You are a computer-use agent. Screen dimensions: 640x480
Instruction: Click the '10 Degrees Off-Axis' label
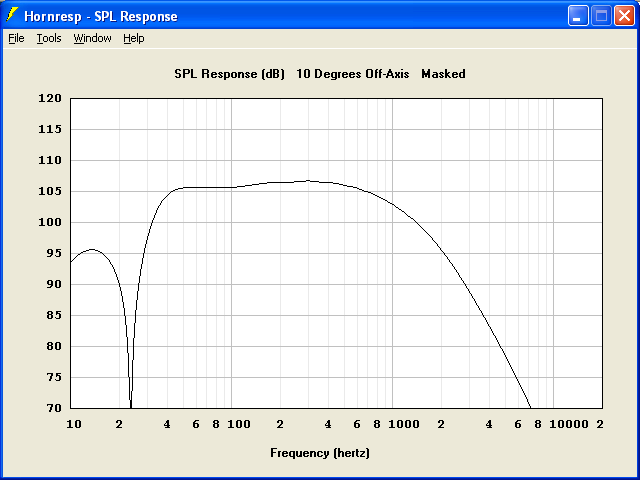pos(353,74)
